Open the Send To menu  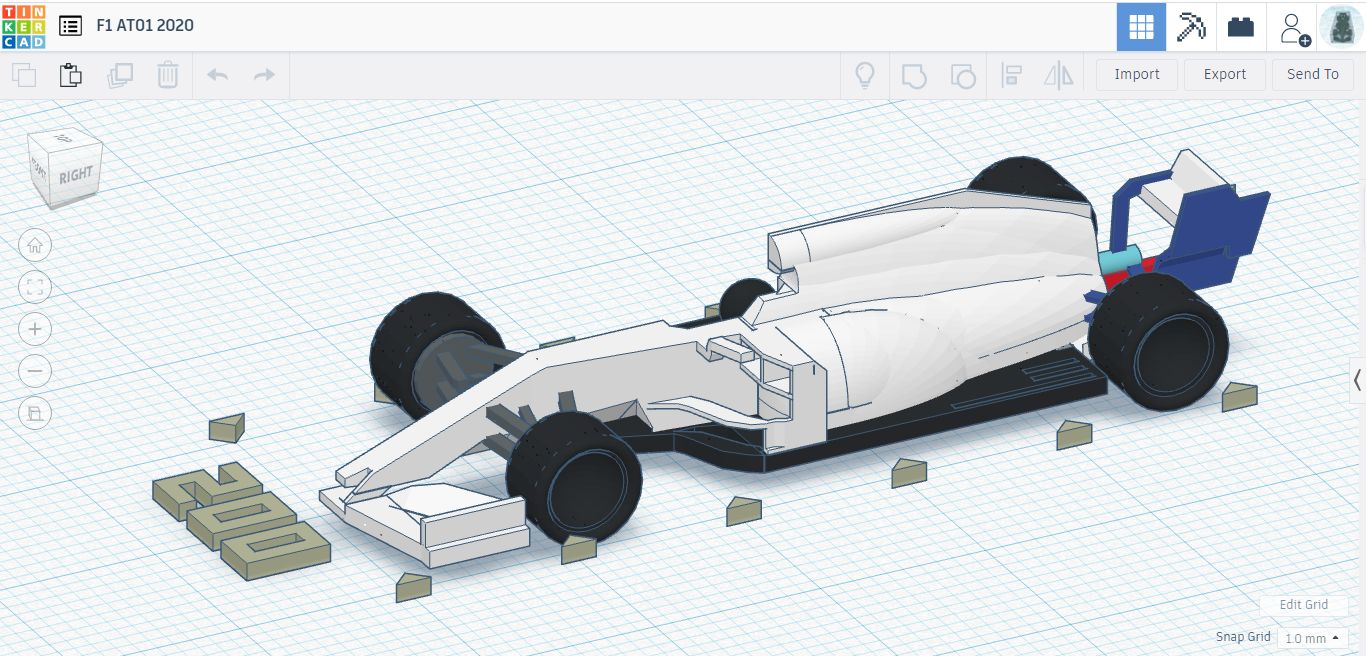[x=1312, y=74]
